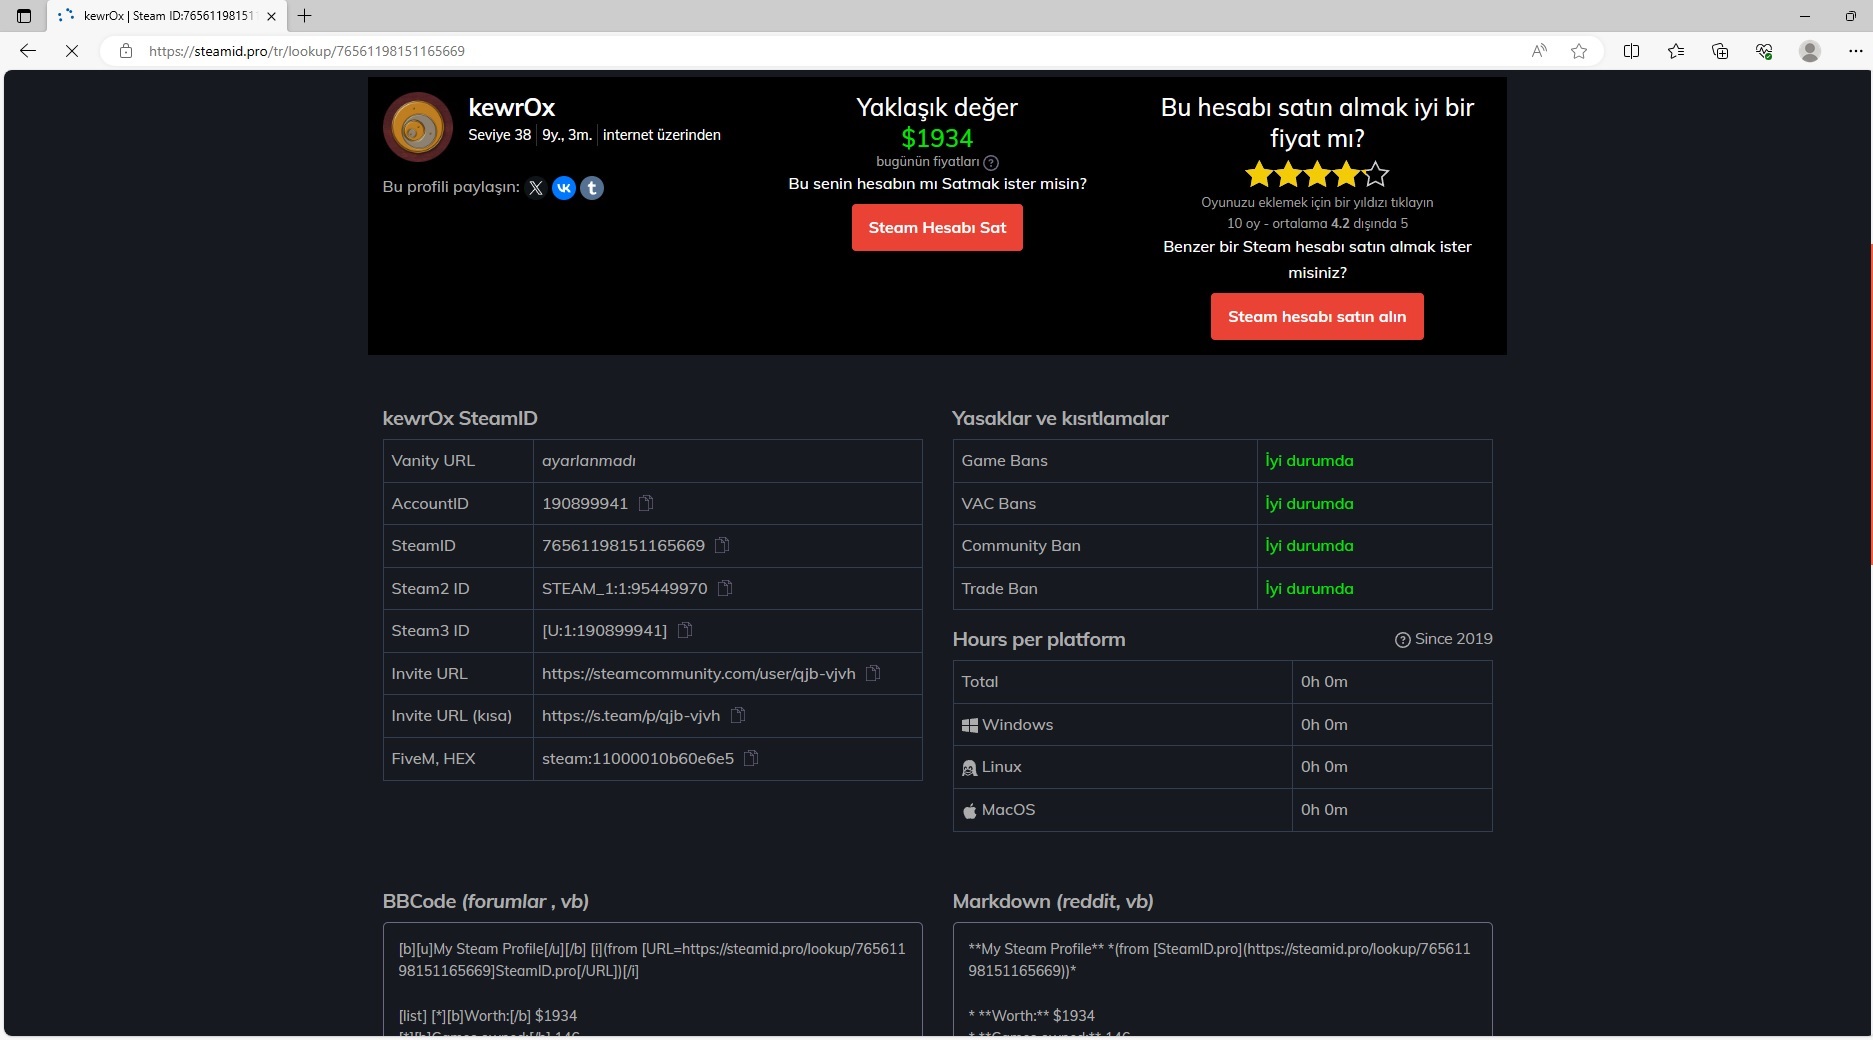Click Trade Ban 'İyi durumda' status

click(x=1309, y=588)
